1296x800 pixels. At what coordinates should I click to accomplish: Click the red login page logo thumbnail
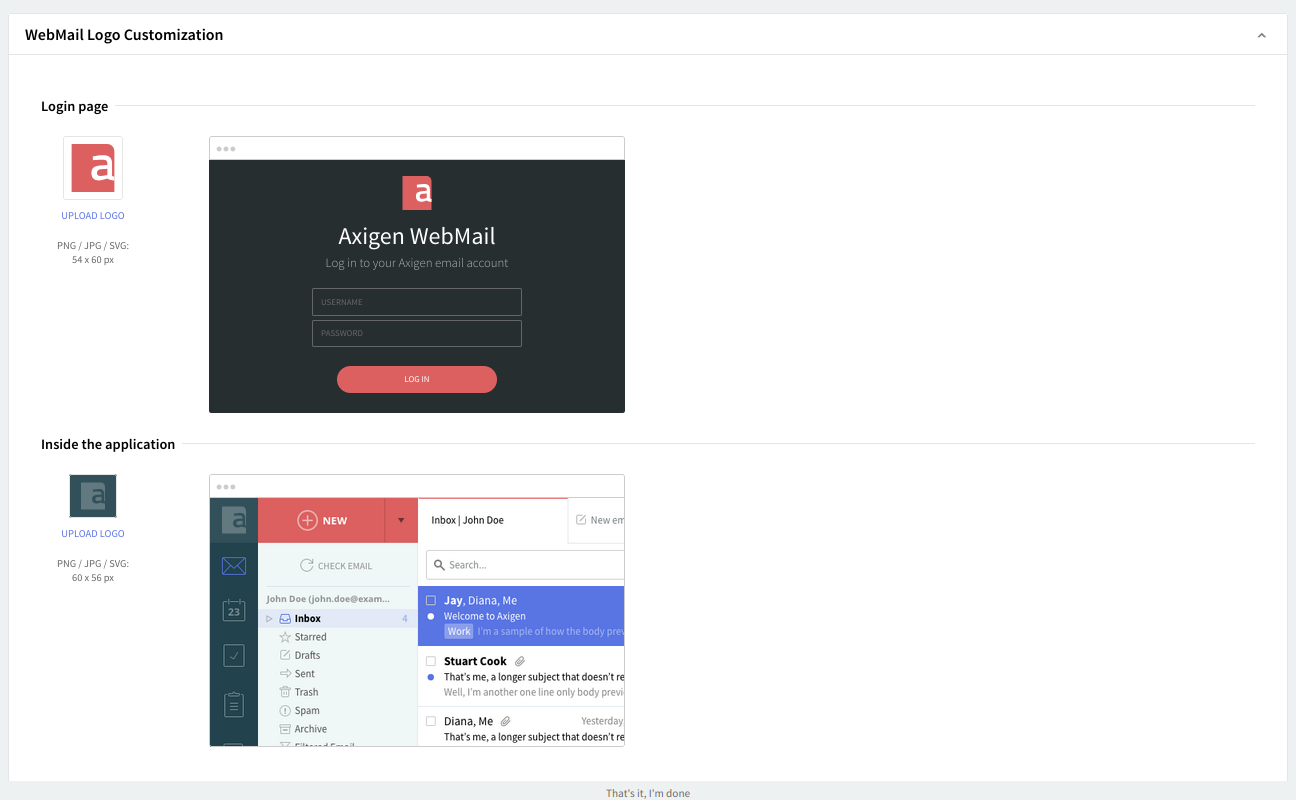93,168
